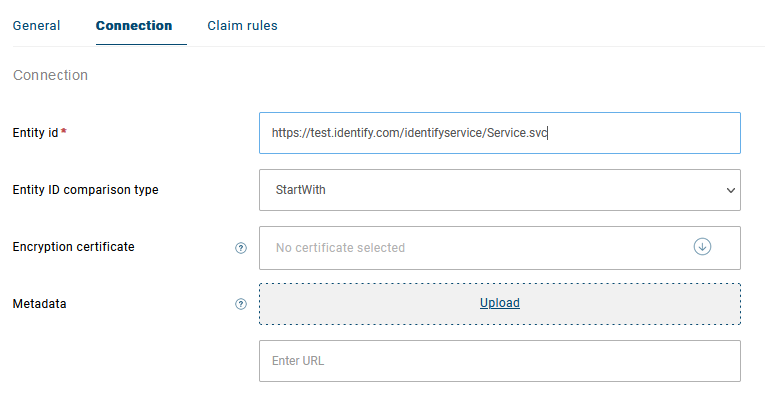Screen dimensions: 765x399
Task: Click the Enter URL input field
Action: 500,361
